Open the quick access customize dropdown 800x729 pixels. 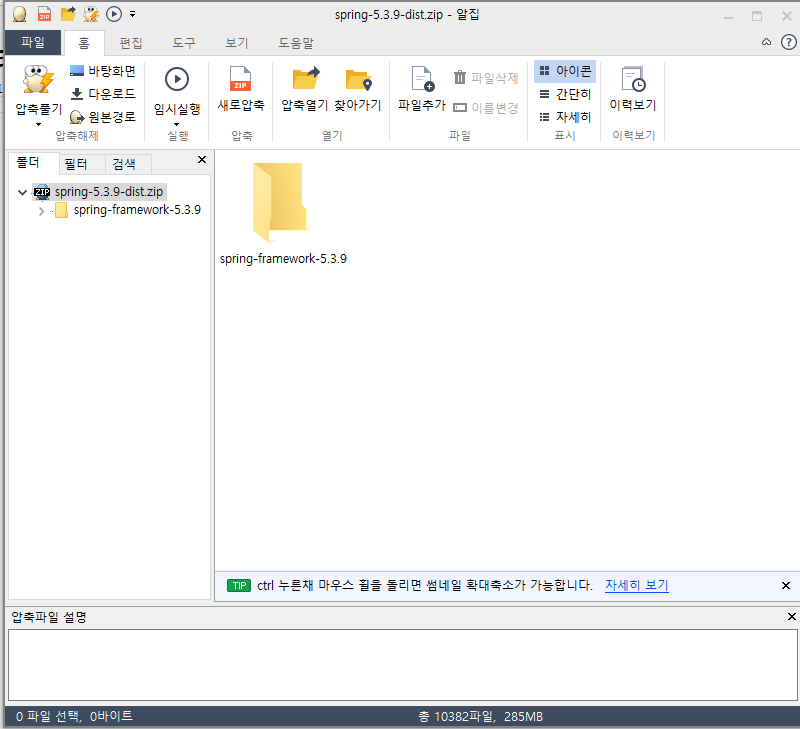tap(133, 14)
